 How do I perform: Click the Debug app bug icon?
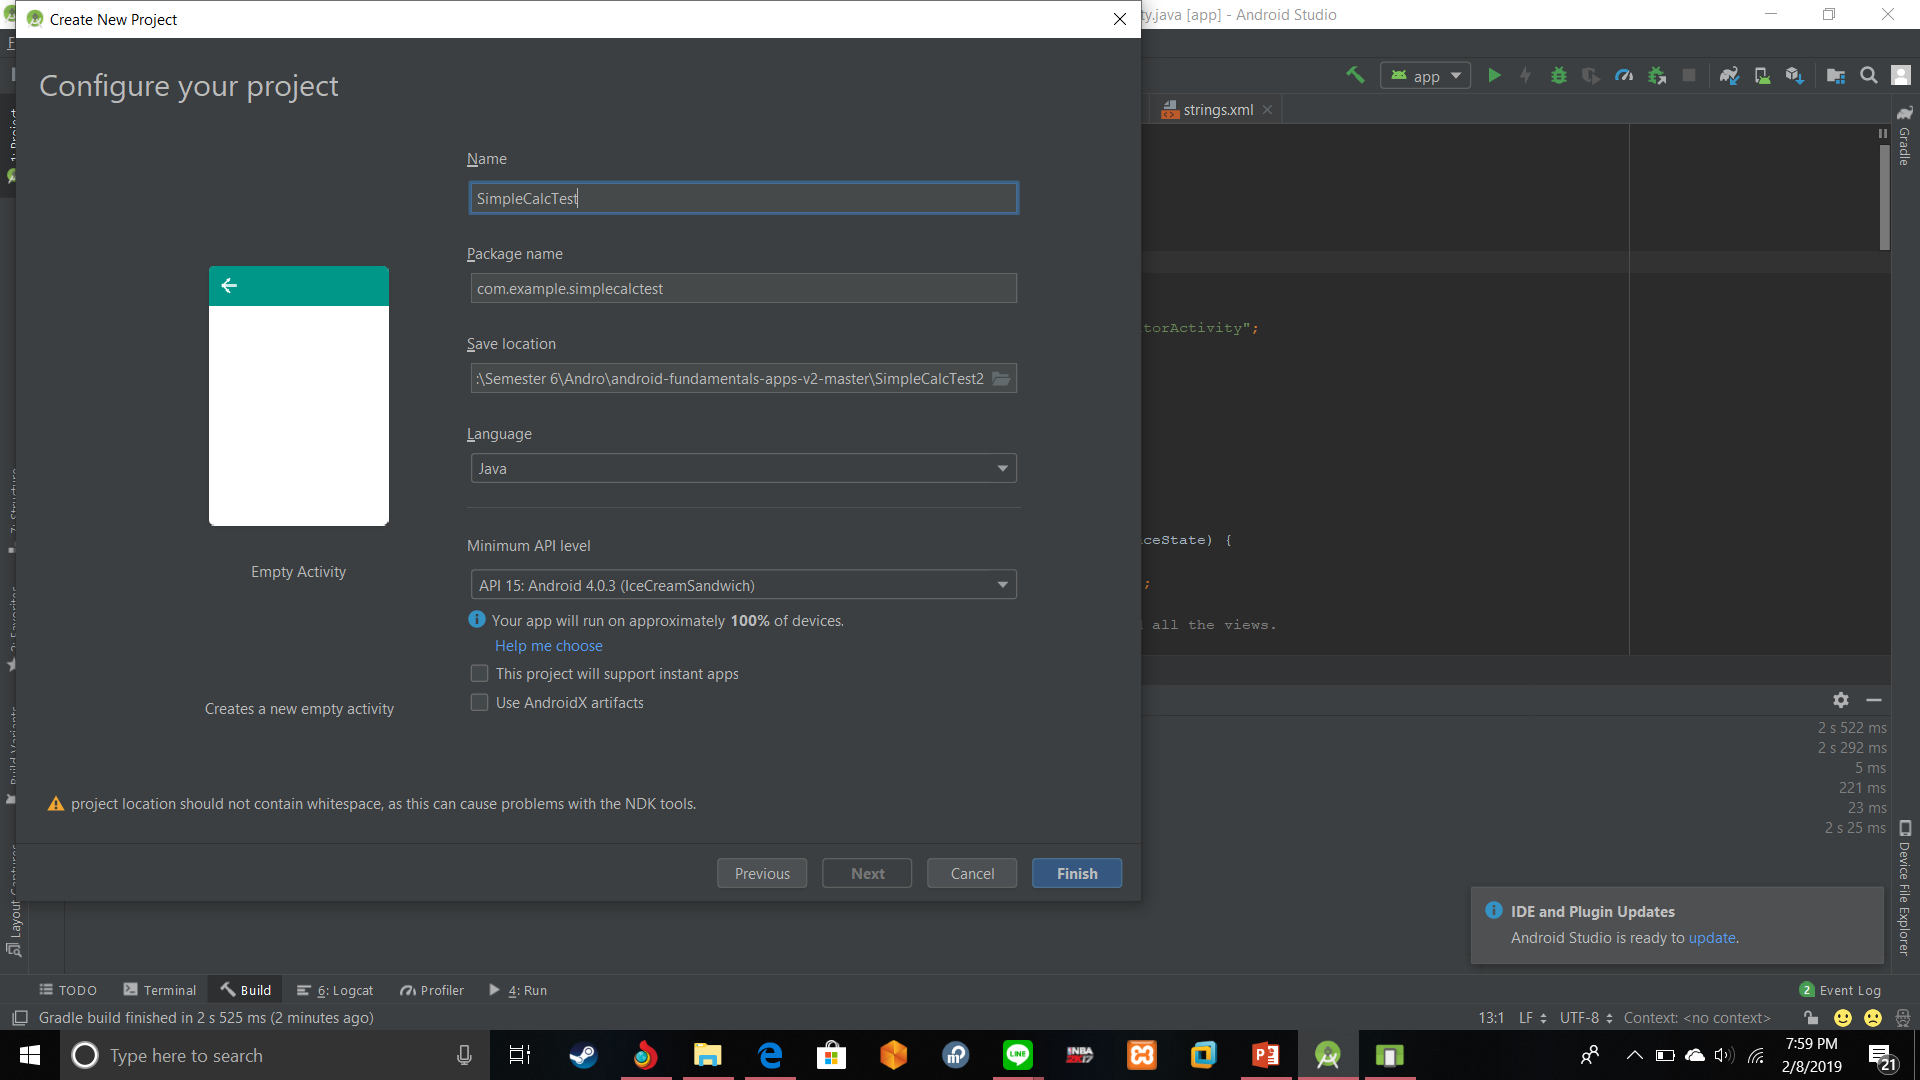tap(1558, 75)
